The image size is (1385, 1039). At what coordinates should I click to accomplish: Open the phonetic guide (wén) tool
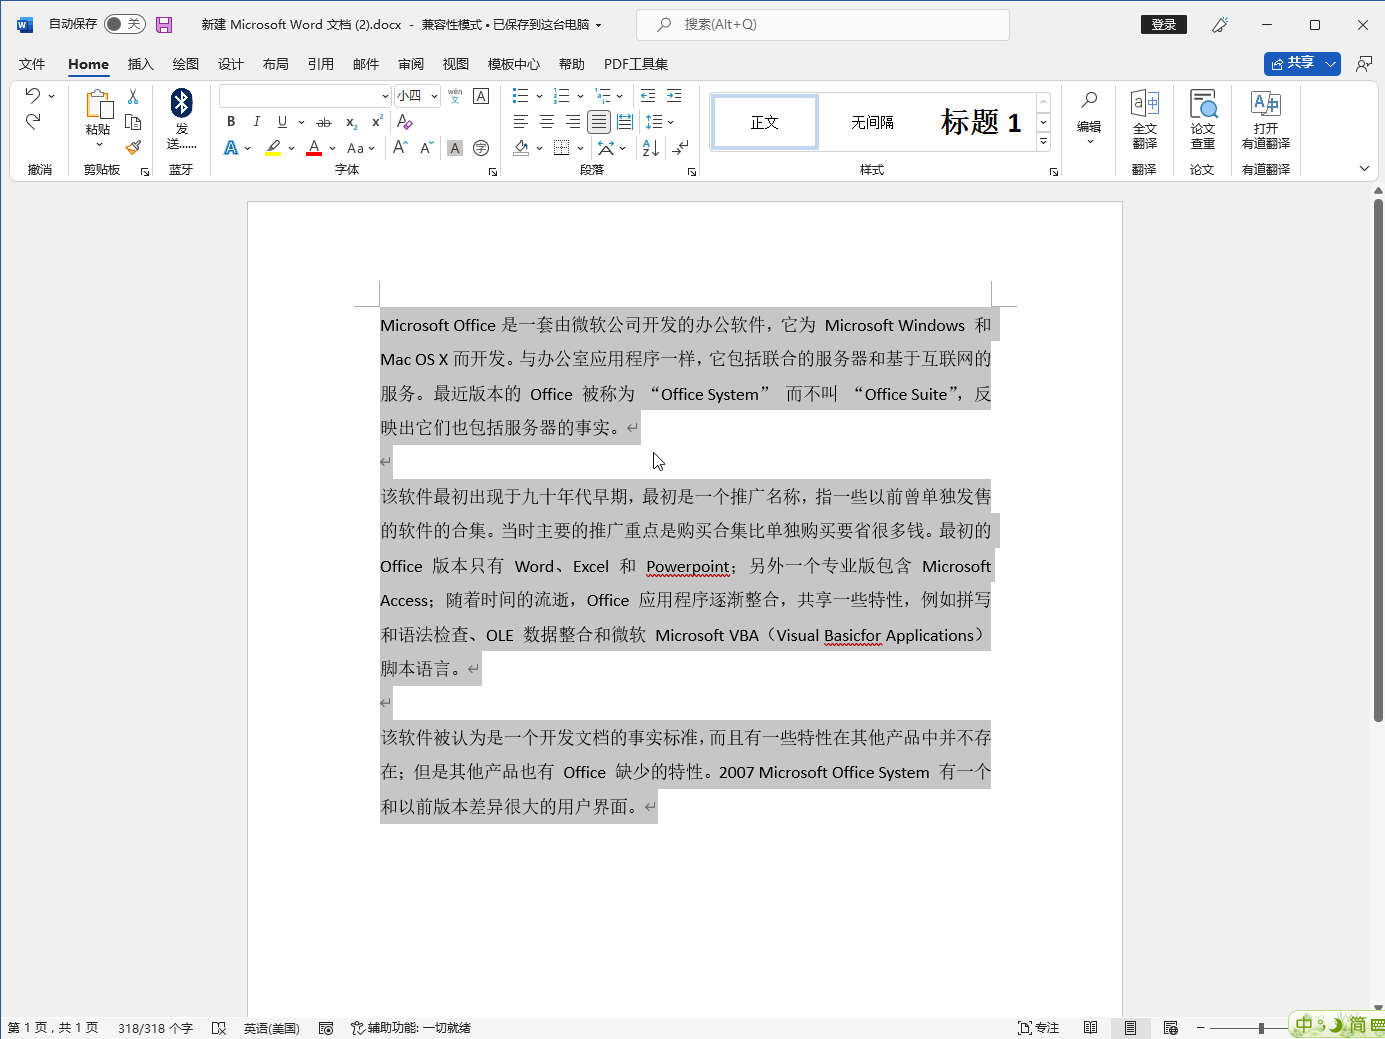[x=455, y=96]
